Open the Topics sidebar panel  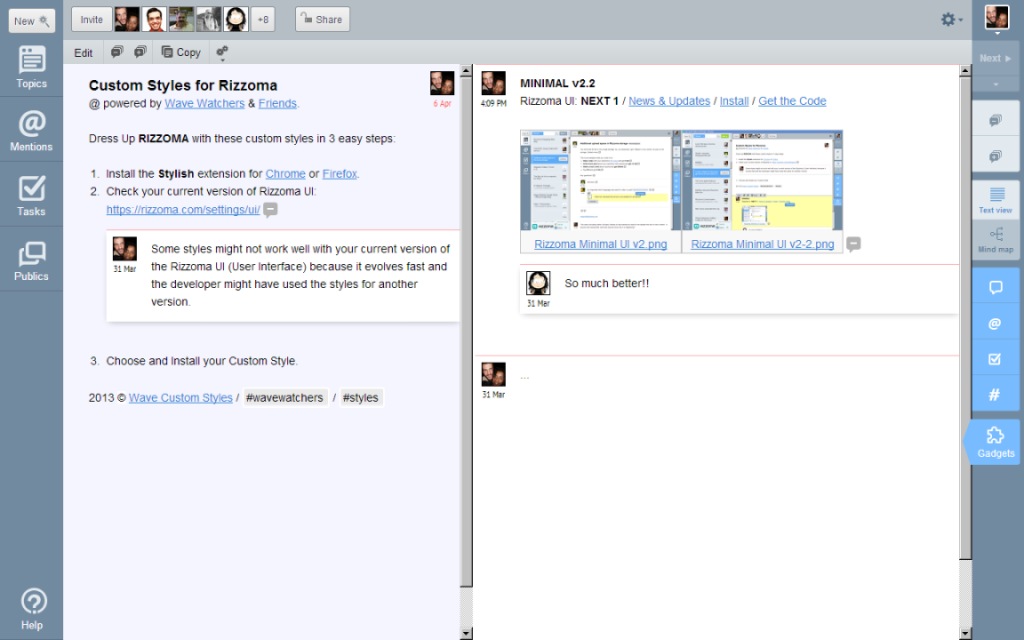click(31, 67)
